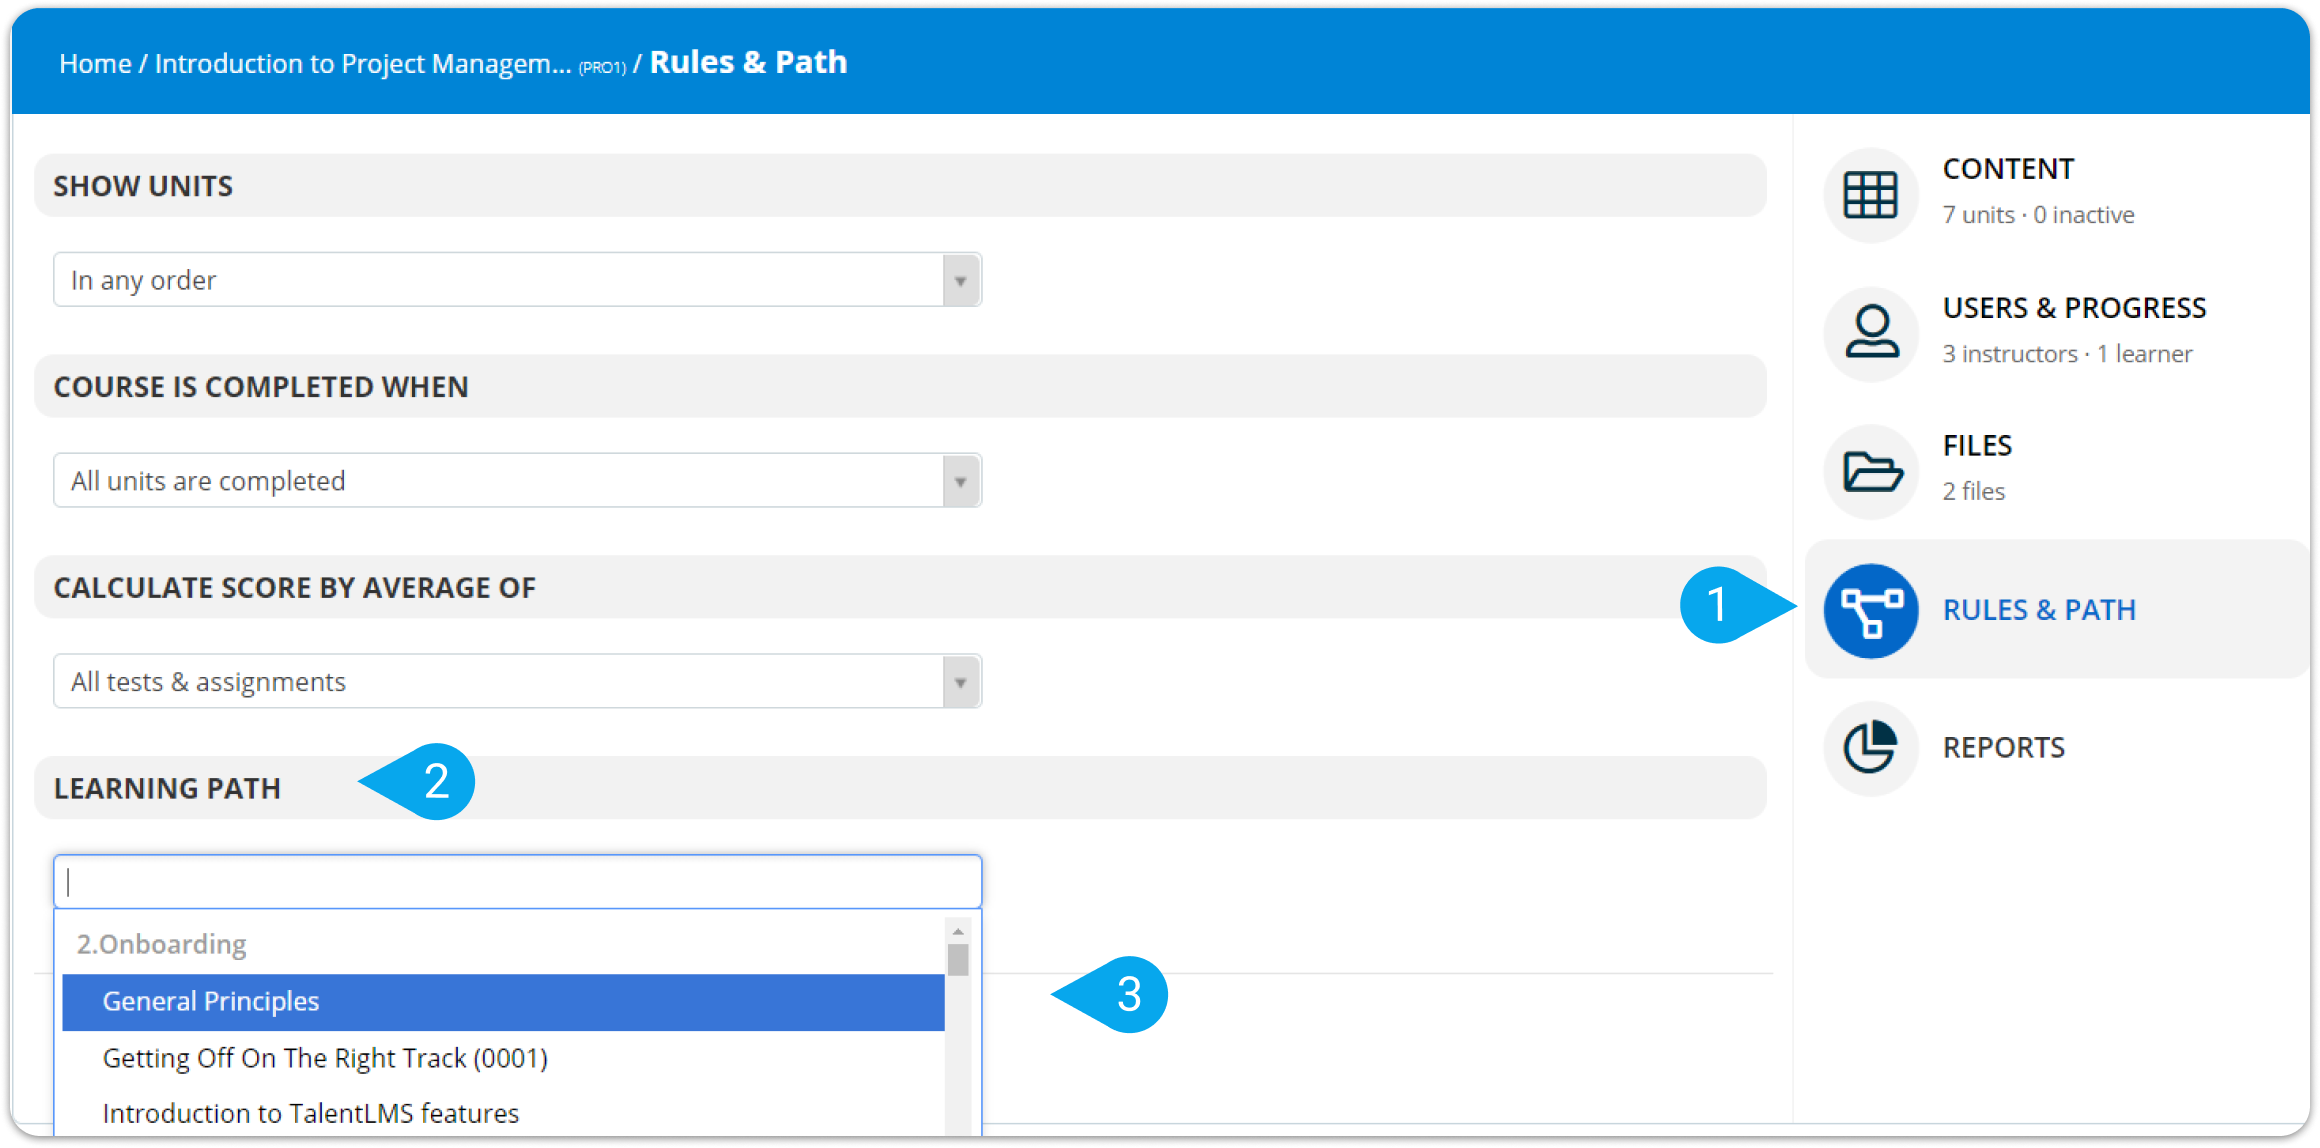Click the Home breadcrumb link
2320x1148 pixels.
click(95, 63)
